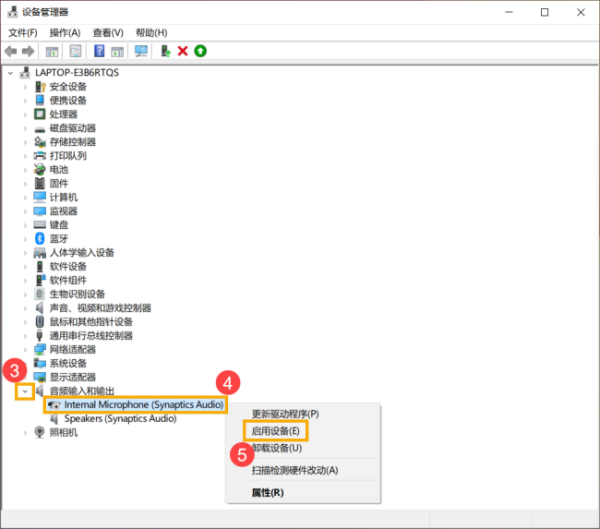The height and width of the screenshot is (529, 600).
Task: Click the Device Manager title bar icon
Action: coord(13,12)
